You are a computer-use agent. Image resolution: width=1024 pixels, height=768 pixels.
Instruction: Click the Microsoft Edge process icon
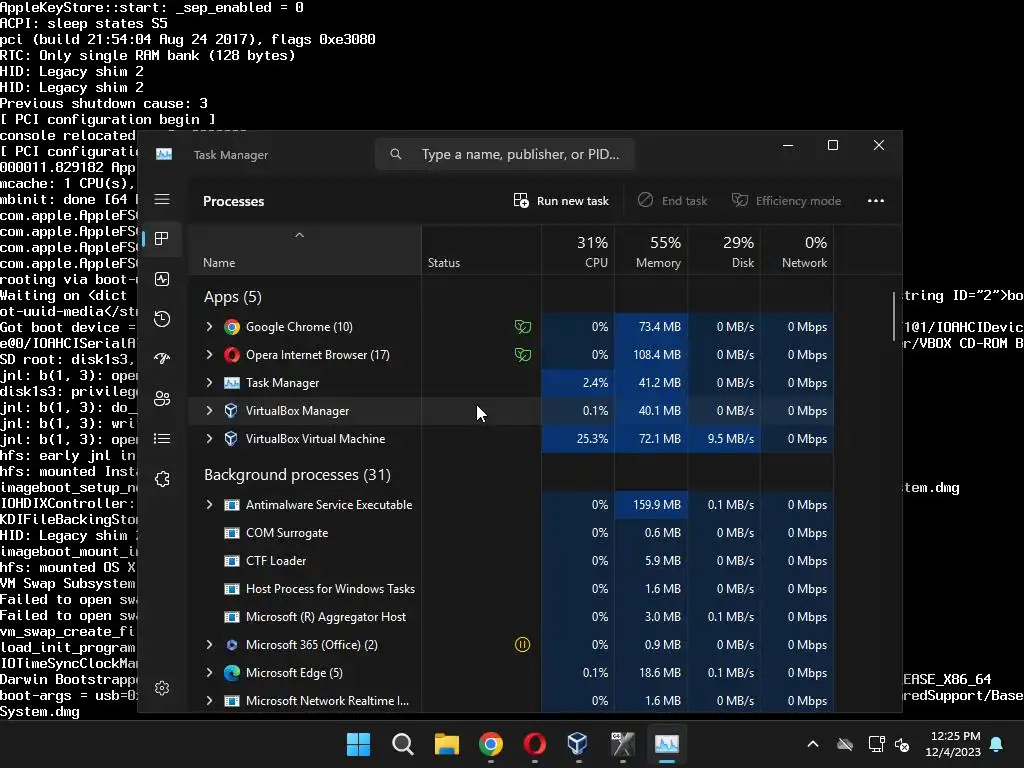tap(231, 673)
